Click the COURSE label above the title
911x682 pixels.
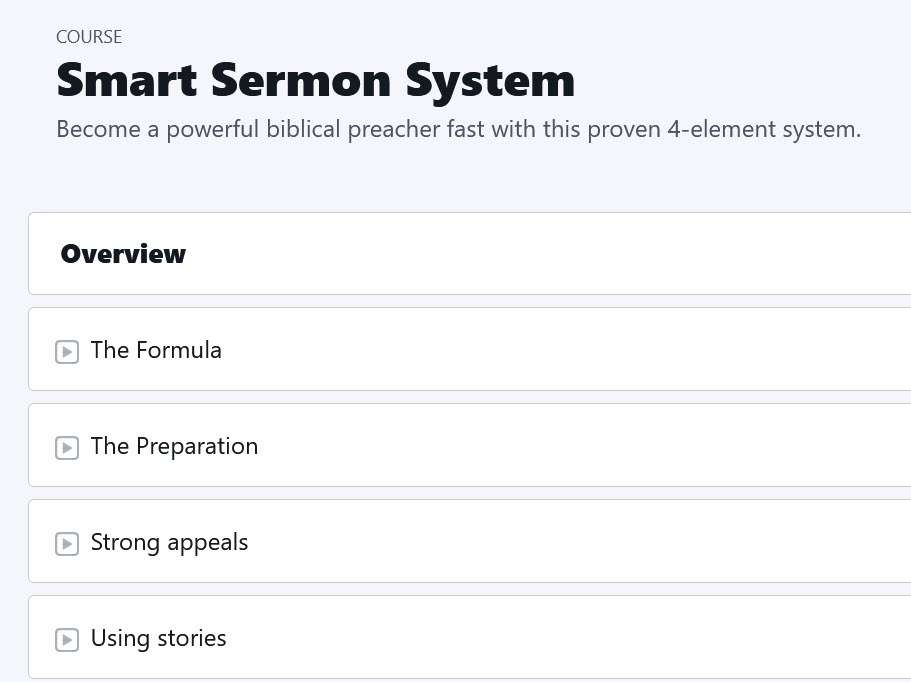(89, 37)
